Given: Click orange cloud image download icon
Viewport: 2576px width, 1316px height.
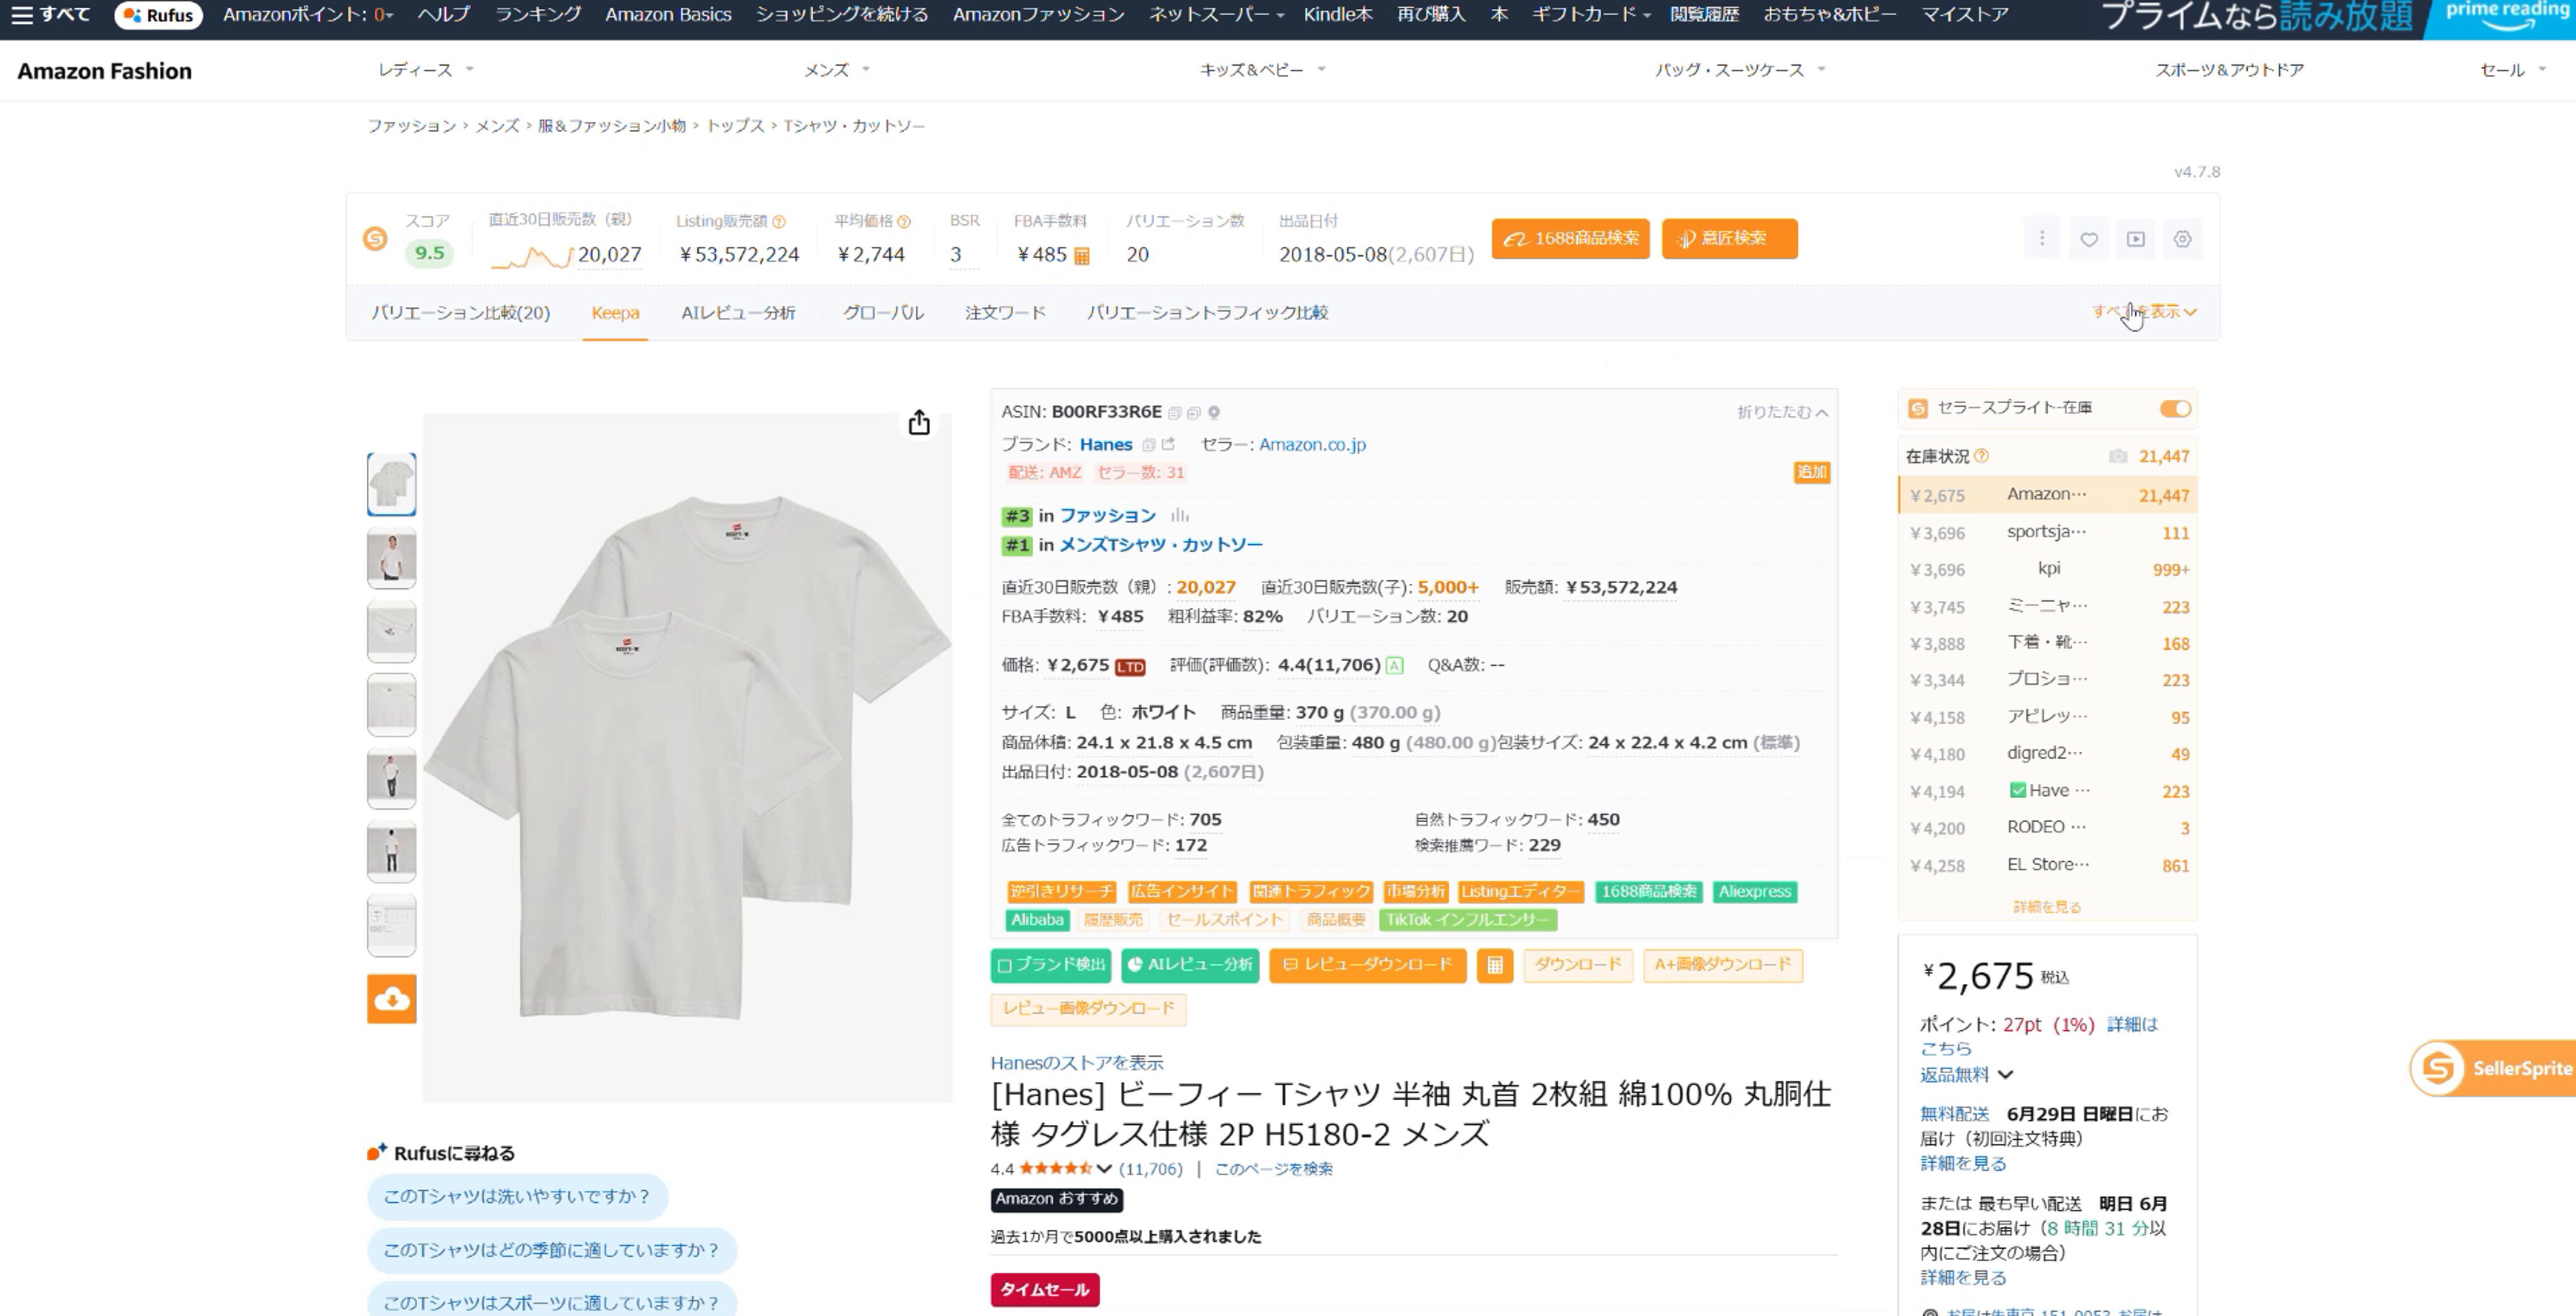Looking at the screenshot, I should [x=392, y=998].
